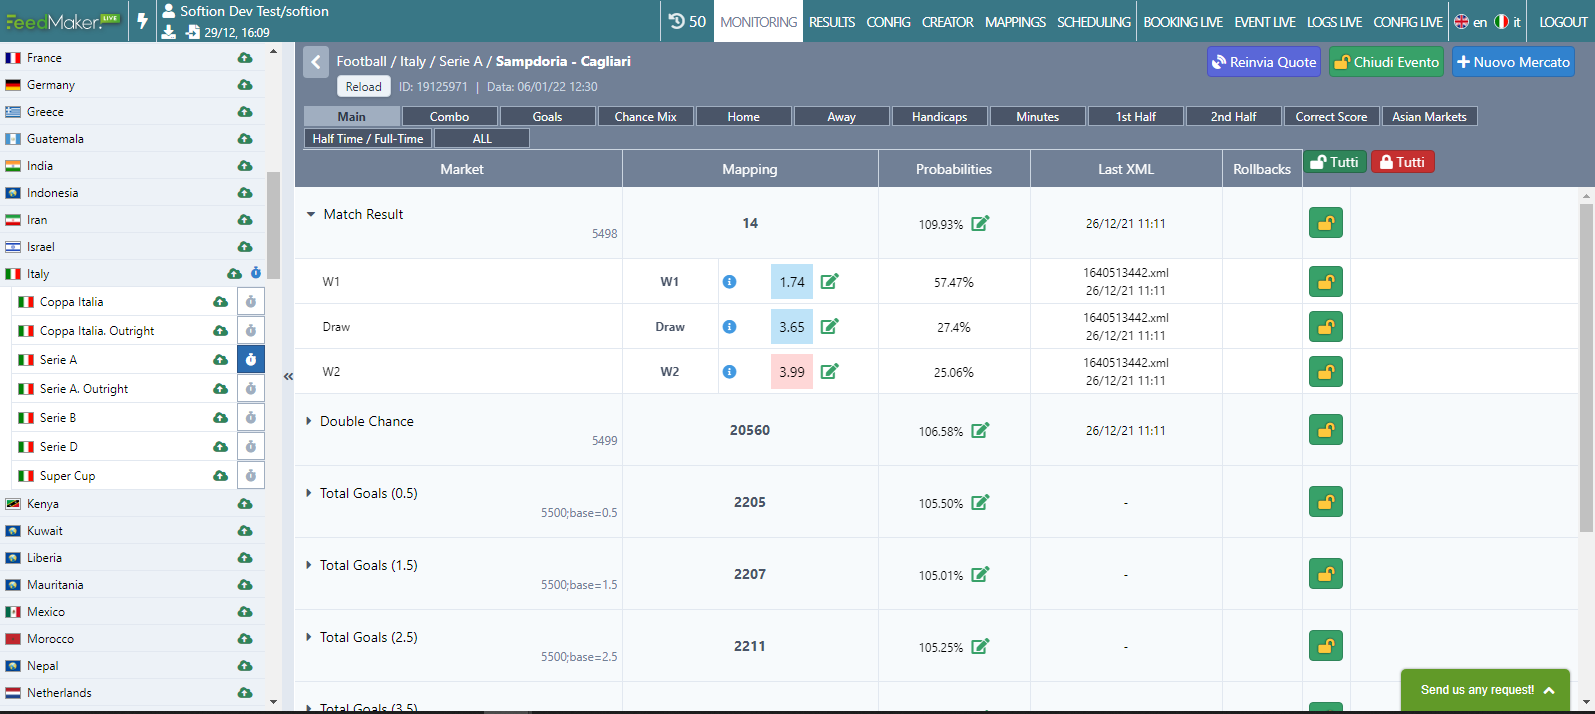This screenshot has height=714, width=1595.
Task: Click the history refresh counter icon showing 50
Action: click(x=687, y=21)
